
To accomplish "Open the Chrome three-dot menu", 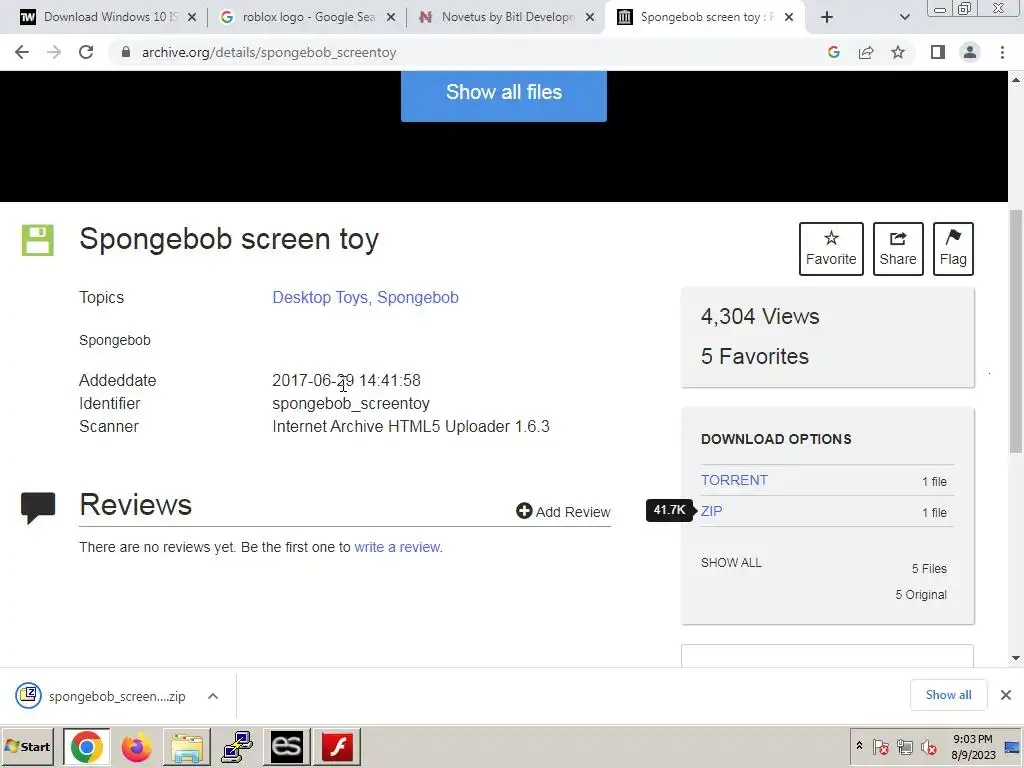I will tap(1002, 52).
